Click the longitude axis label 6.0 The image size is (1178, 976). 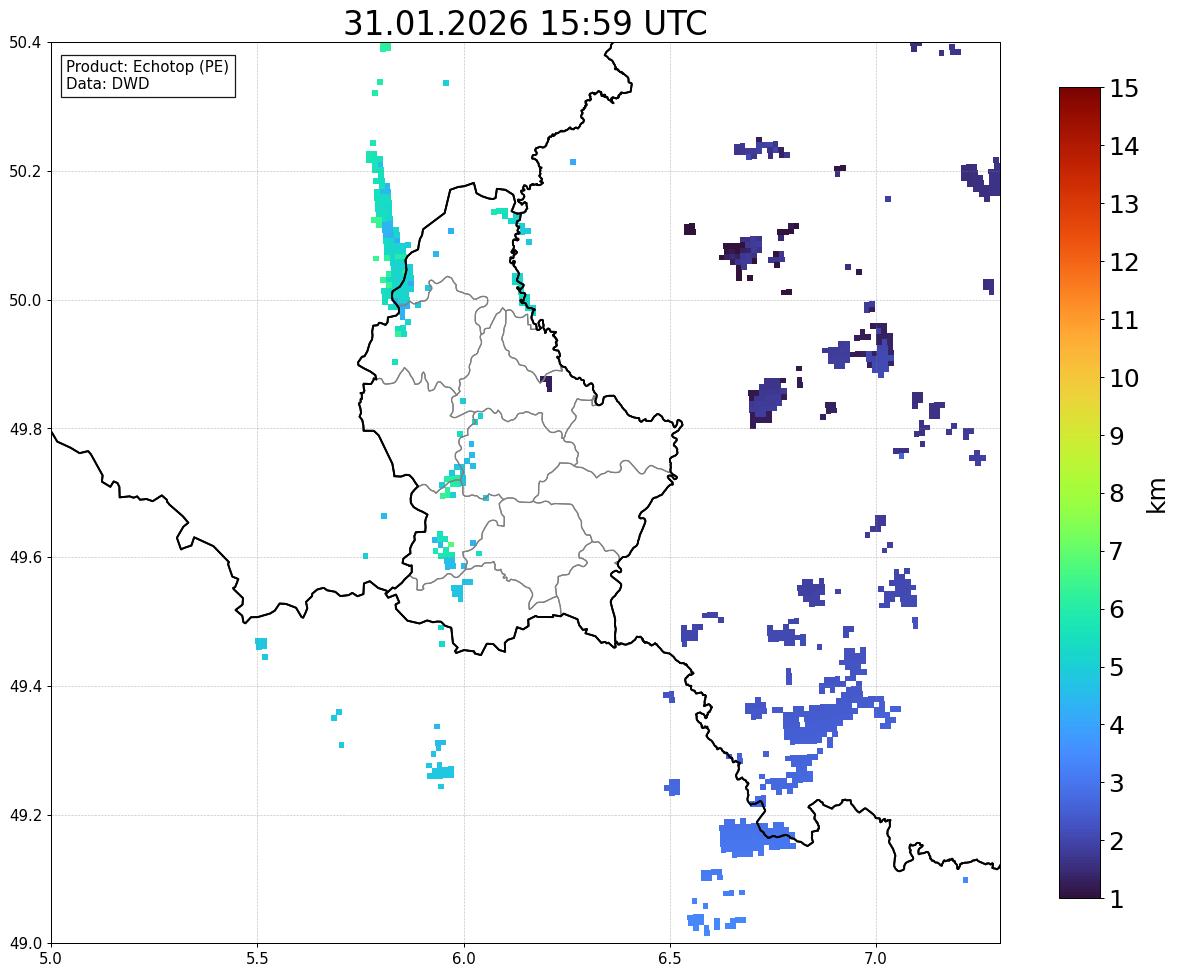[464, 959]
